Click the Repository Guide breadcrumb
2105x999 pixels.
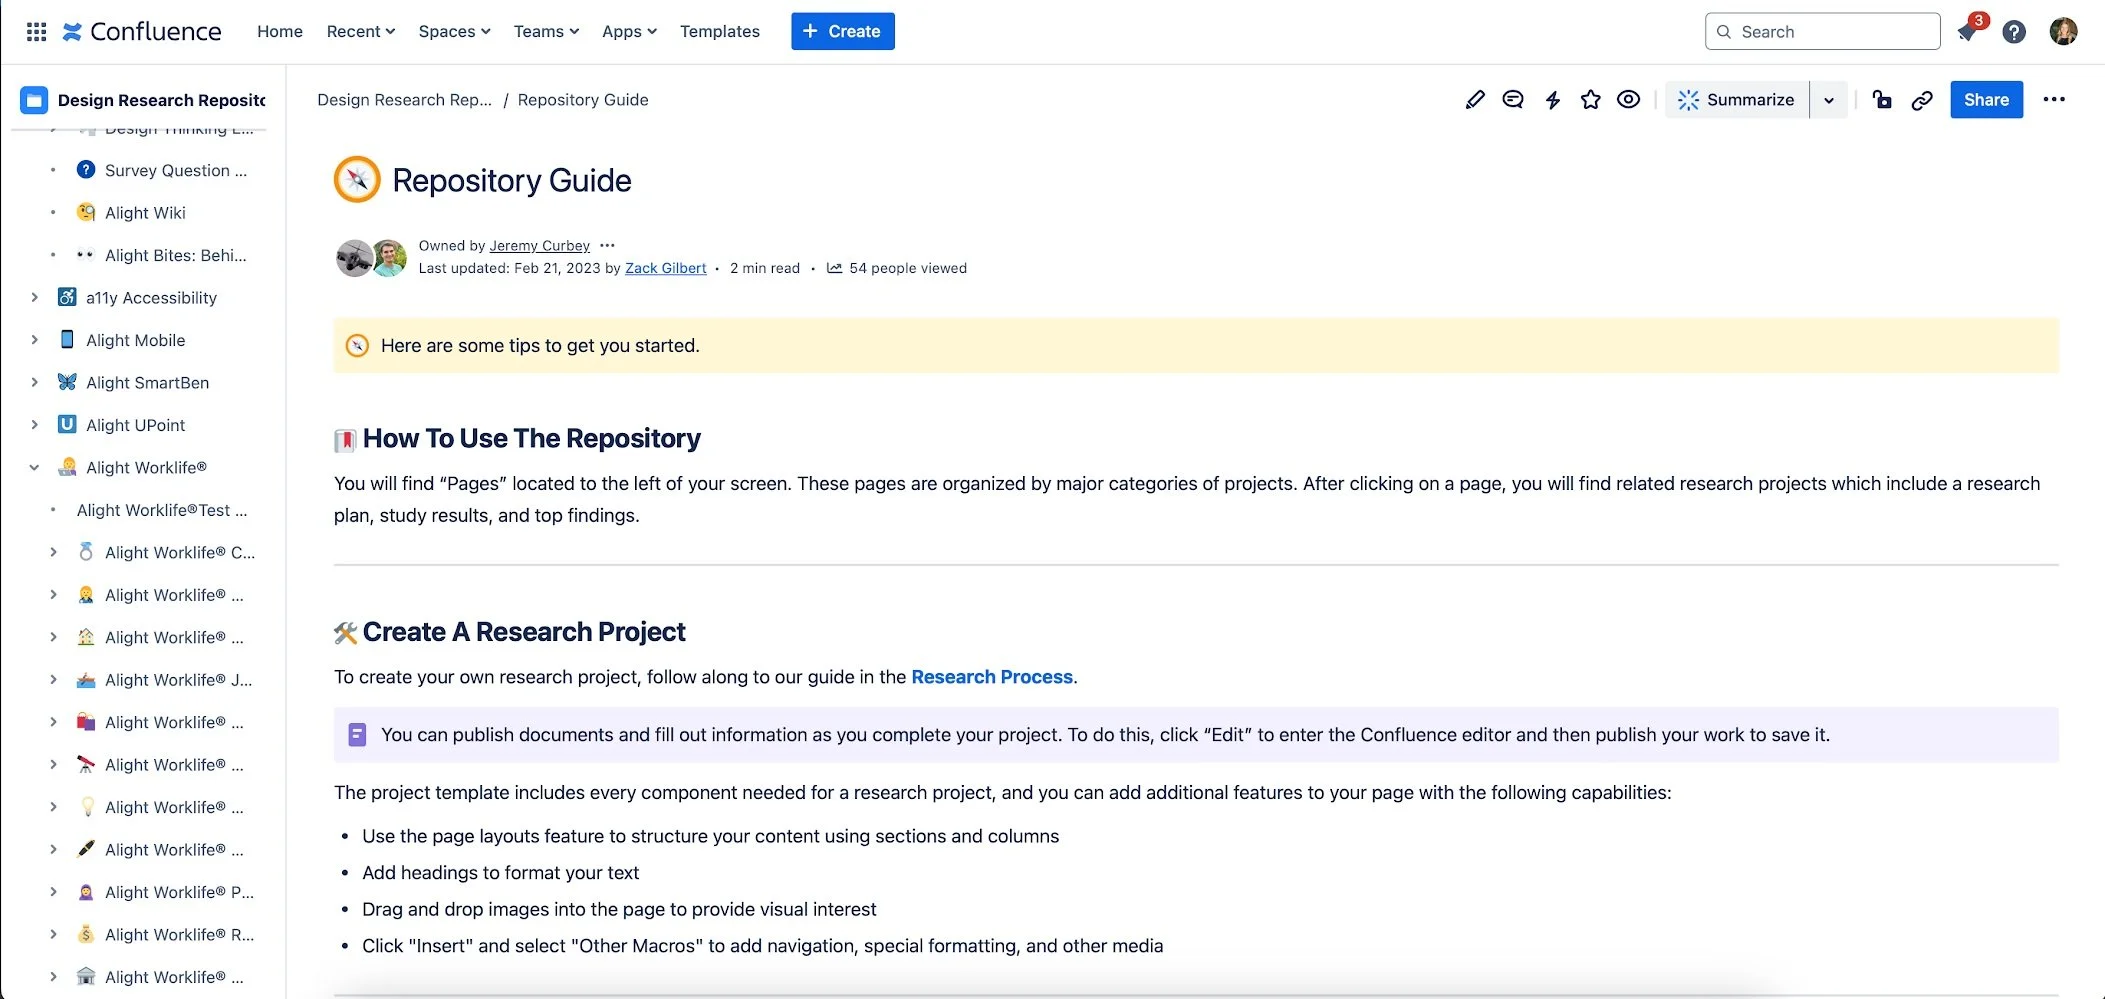click(x=583, y=100)
